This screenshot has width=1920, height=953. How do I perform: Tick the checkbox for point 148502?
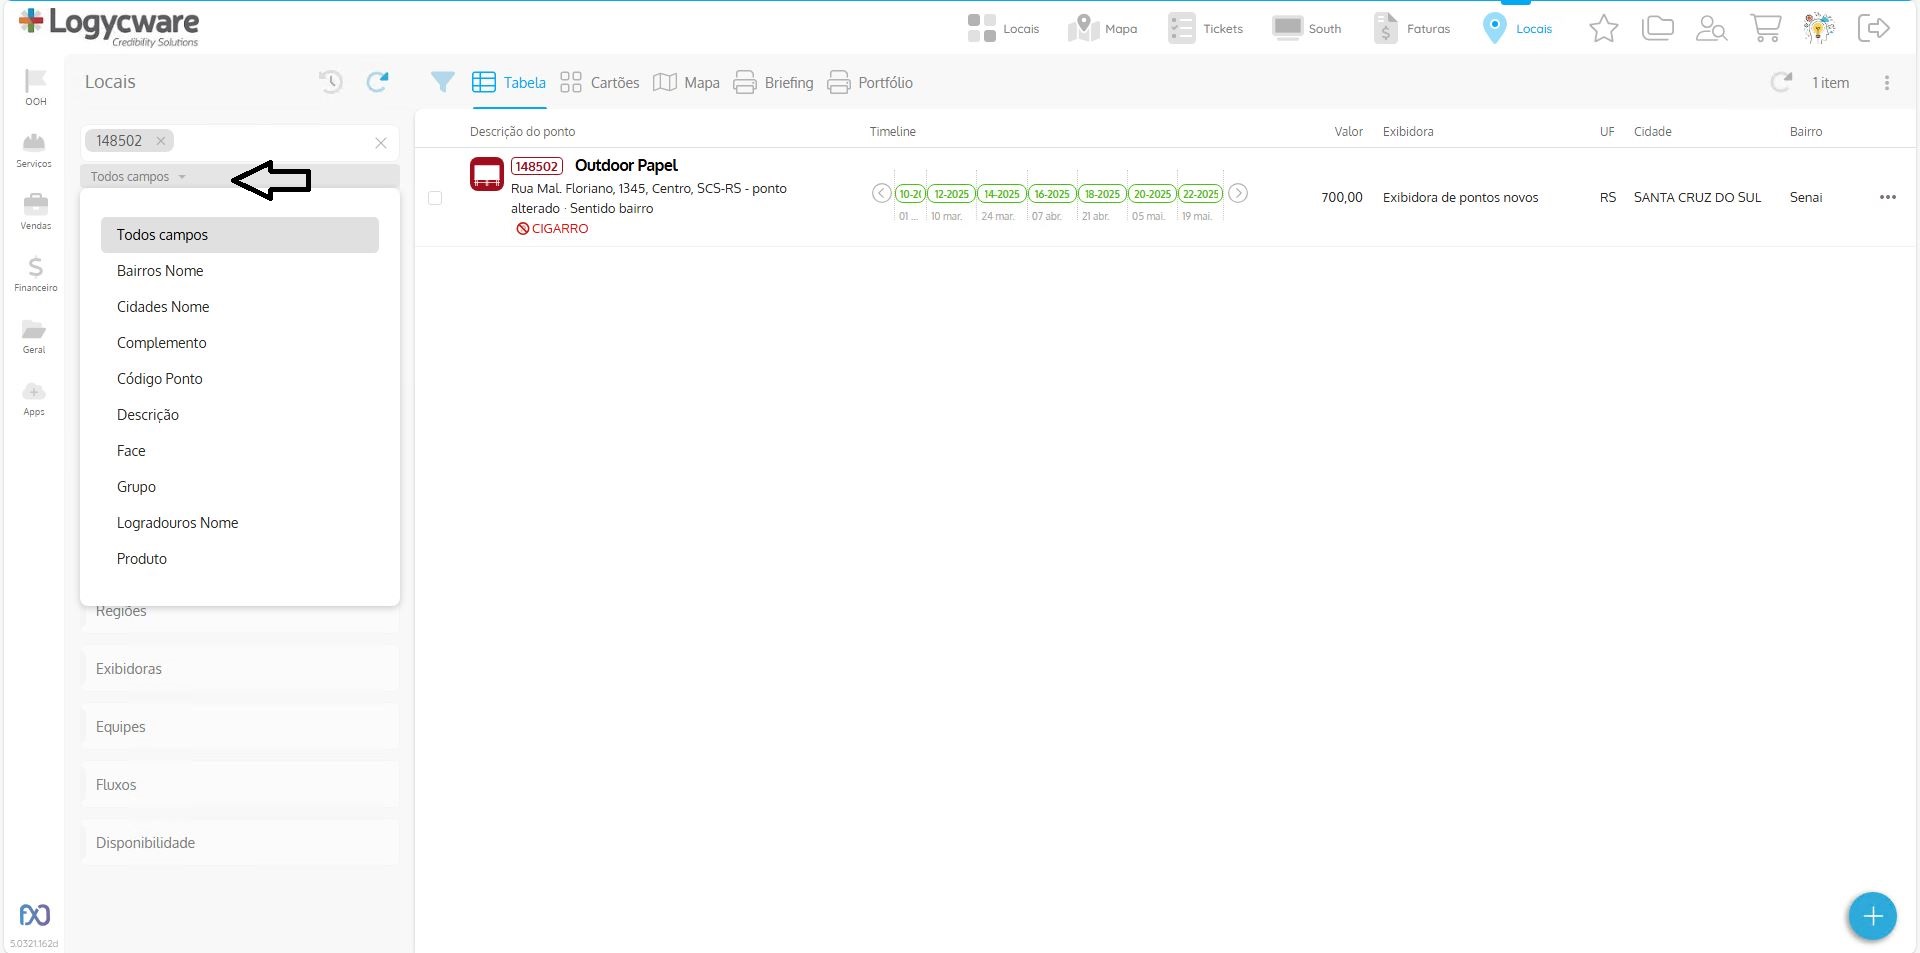point(435,198)
